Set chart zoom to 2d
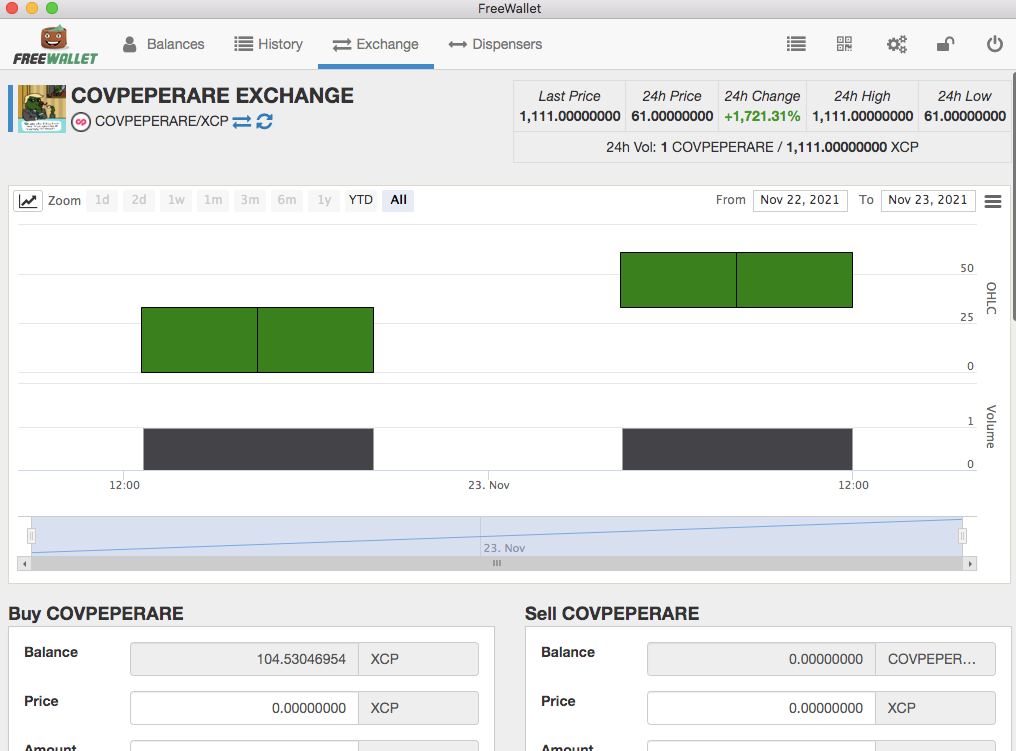This screenshot has height=751, width=1016. click(x=139, y=200)
